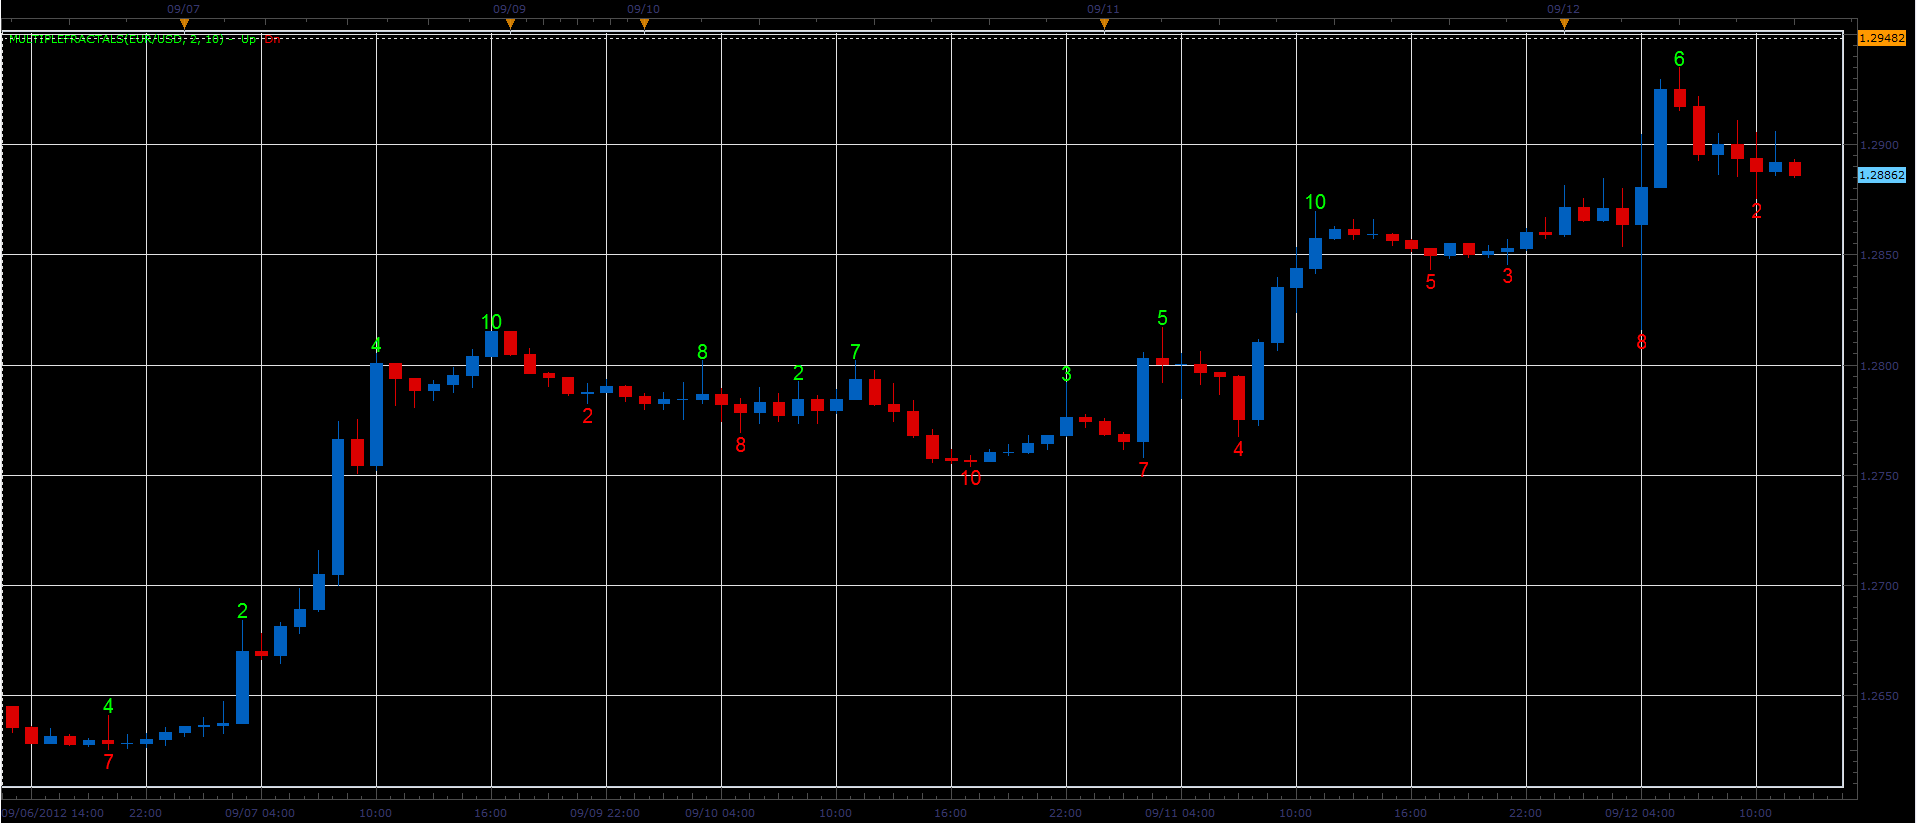The height and width of the screenshot is (823, 1917).
Task: Click the 09/10 orange date marker triangle
Action: pyautogui.click(x=644, y=24)
